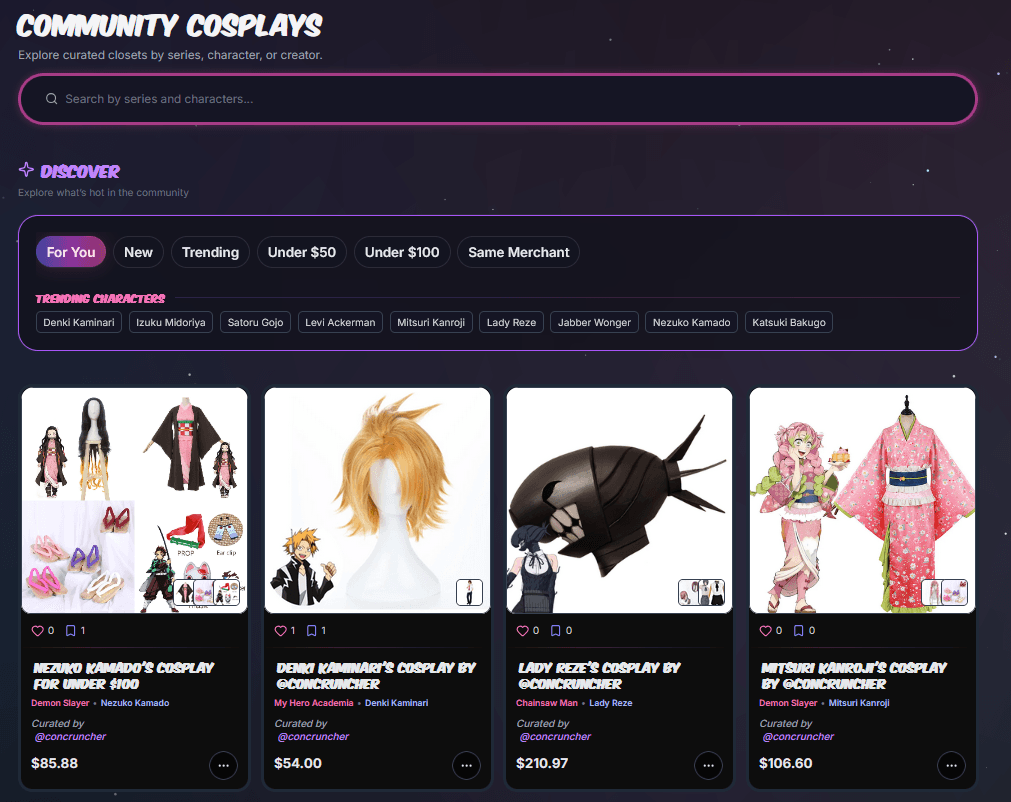Screen dimensions: 1011x802
Task: Open title Nezuko Kamado's Cosplay for Under $100
Action: click(x=123, y=676)
